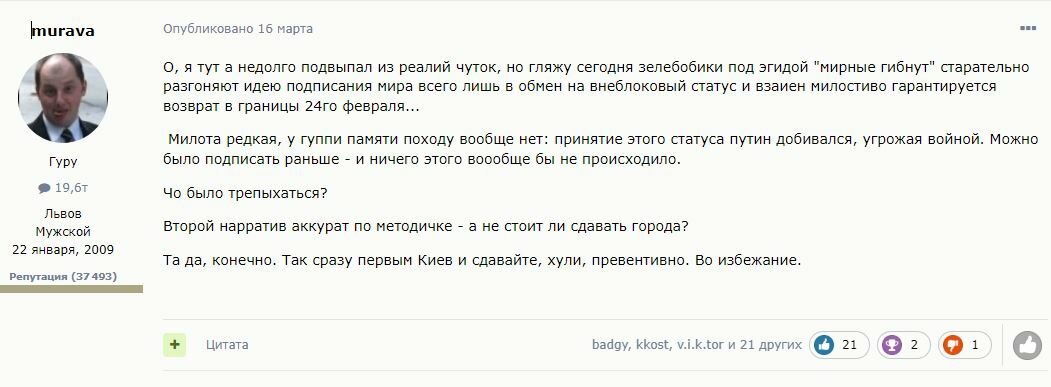
Task: Open kkost's profile from the reactions list
Action: click(652, 345)
